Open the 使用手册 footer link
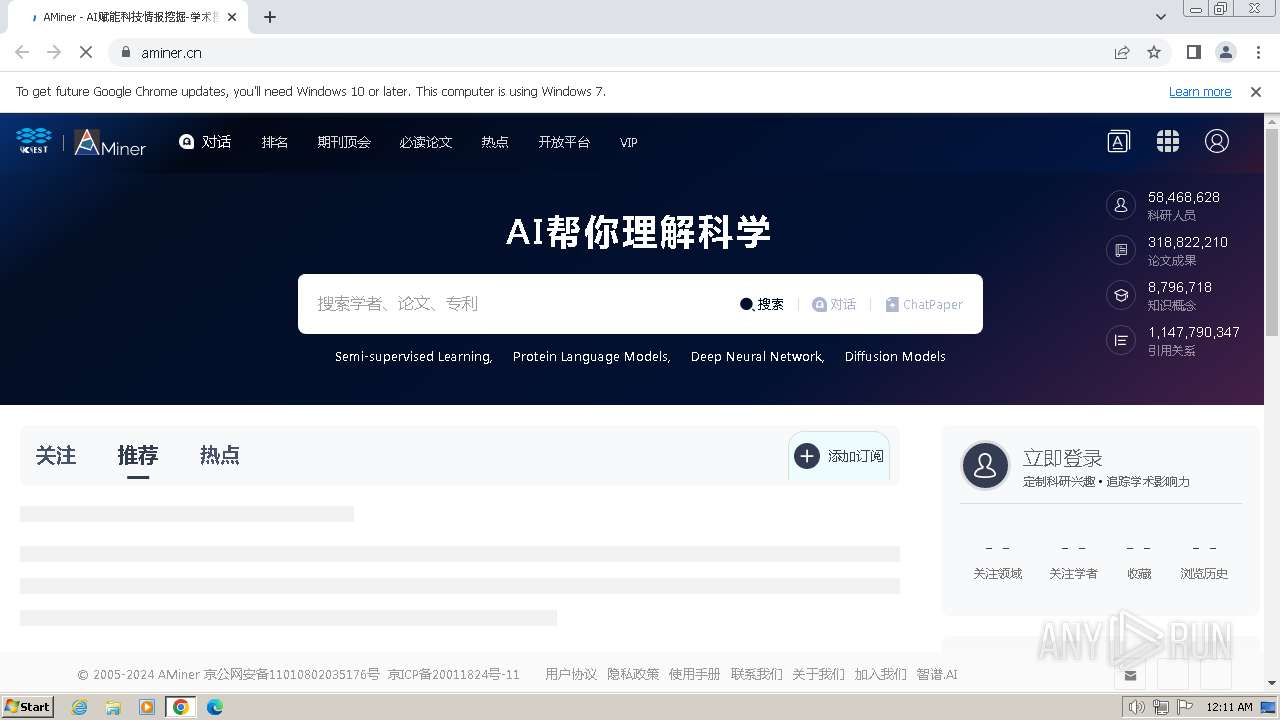Viewport: 1280px width, 720px height. pos(694,674)
